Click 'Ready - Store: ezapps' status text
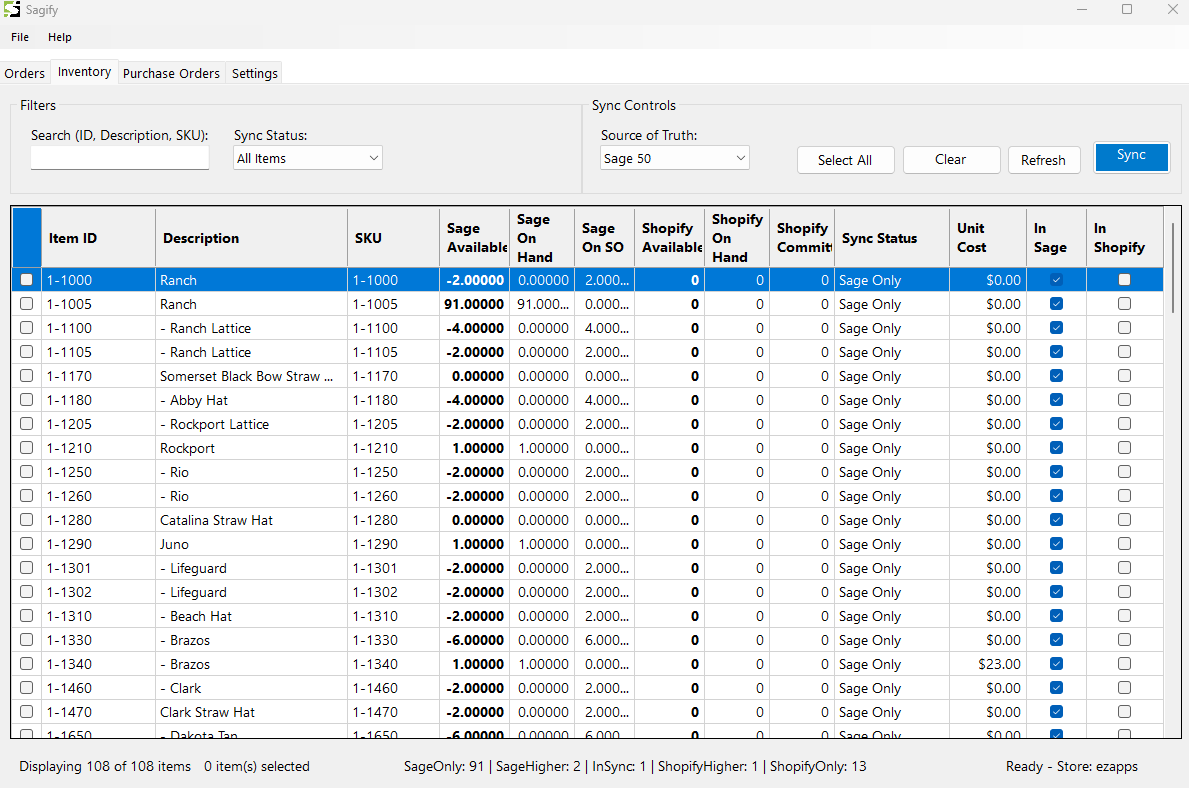1189x788 pixels. coord(1071,766)
